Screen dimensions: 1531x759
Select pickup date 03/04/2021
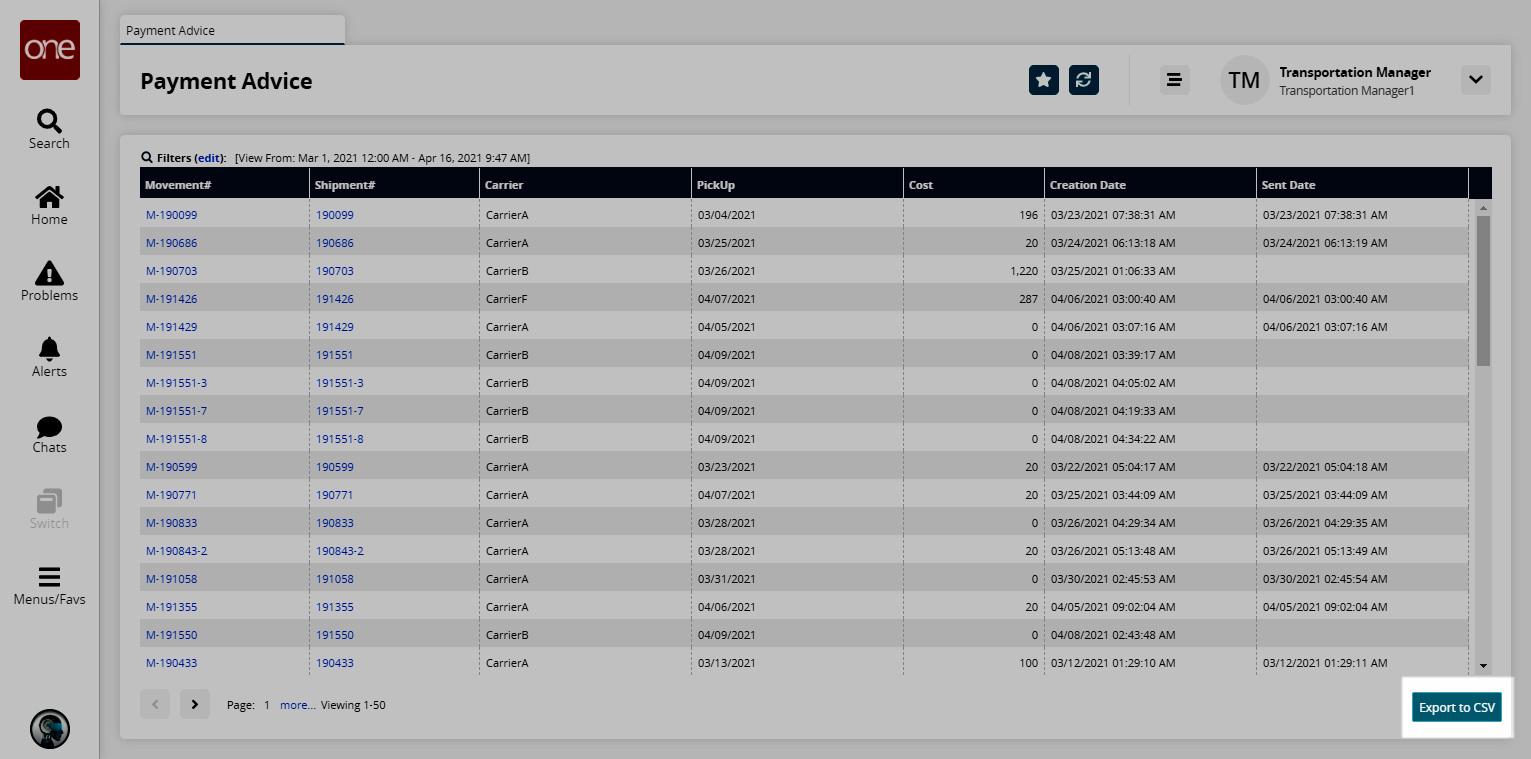(727, 215)
